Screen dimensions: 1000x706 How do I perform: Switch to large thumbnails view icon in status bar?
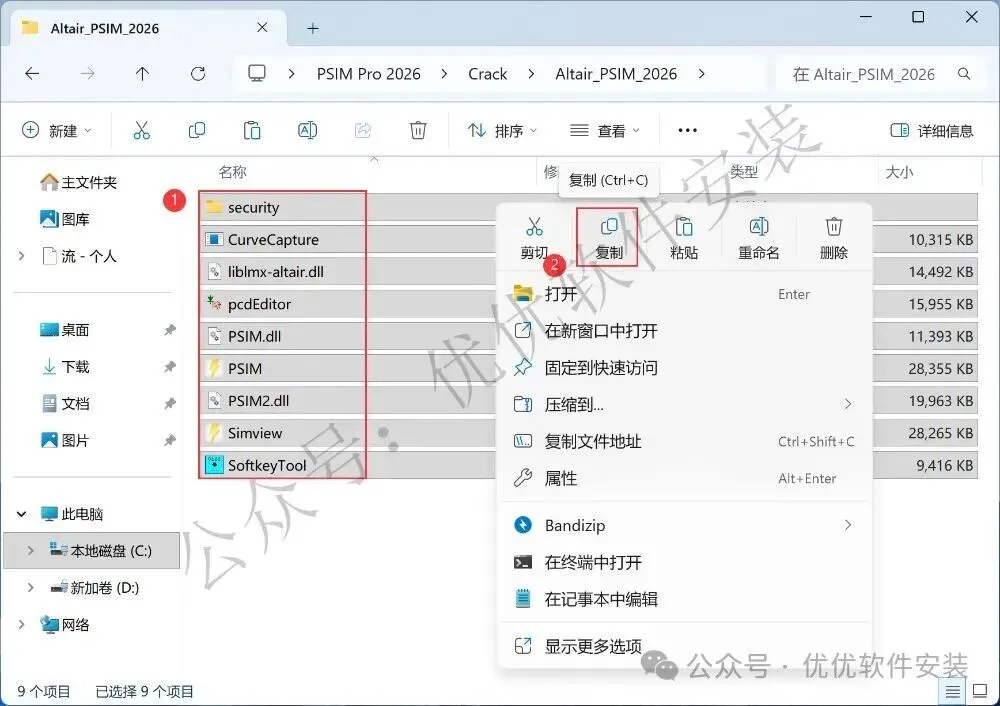point(980,691)
